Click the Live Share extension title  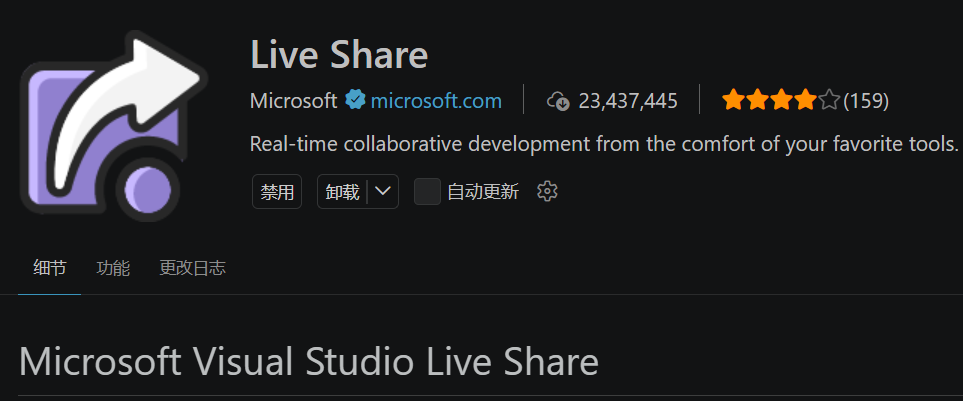(x=339, y=55)
